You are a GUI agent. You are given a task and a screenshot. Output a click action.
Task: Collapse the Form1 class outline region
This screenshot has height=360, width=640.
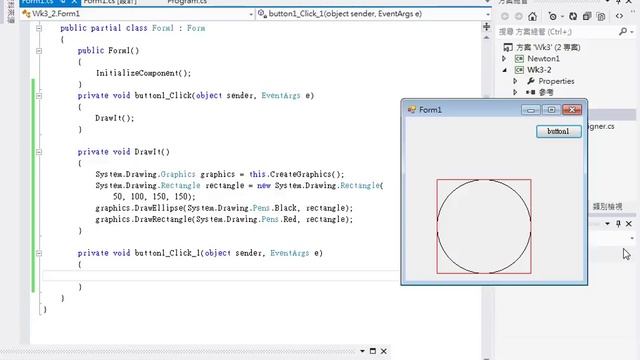pos(39,28)
